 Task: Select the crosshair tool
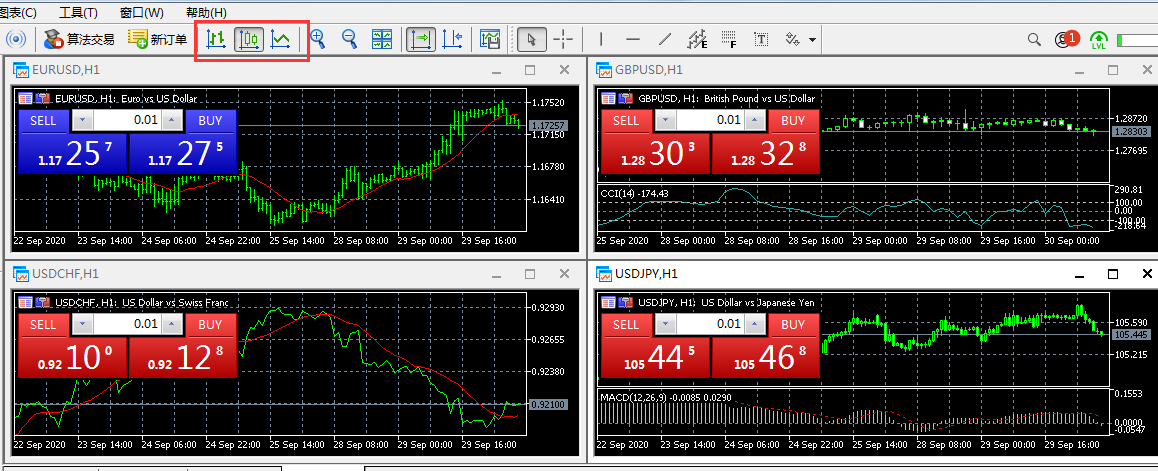point(563,39)
